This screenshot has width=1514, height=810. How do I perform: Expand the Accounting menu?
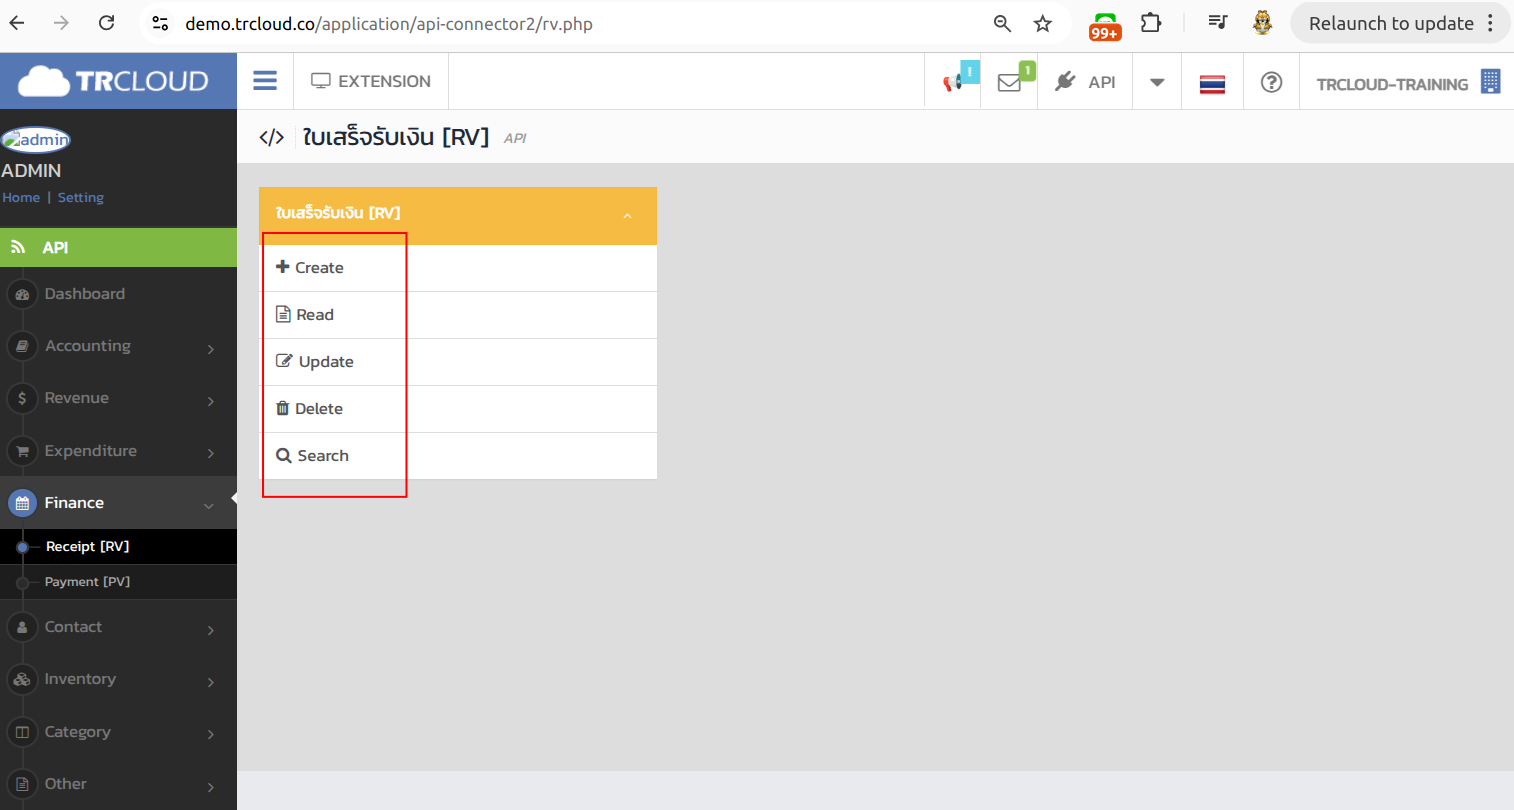click(118, 346)
